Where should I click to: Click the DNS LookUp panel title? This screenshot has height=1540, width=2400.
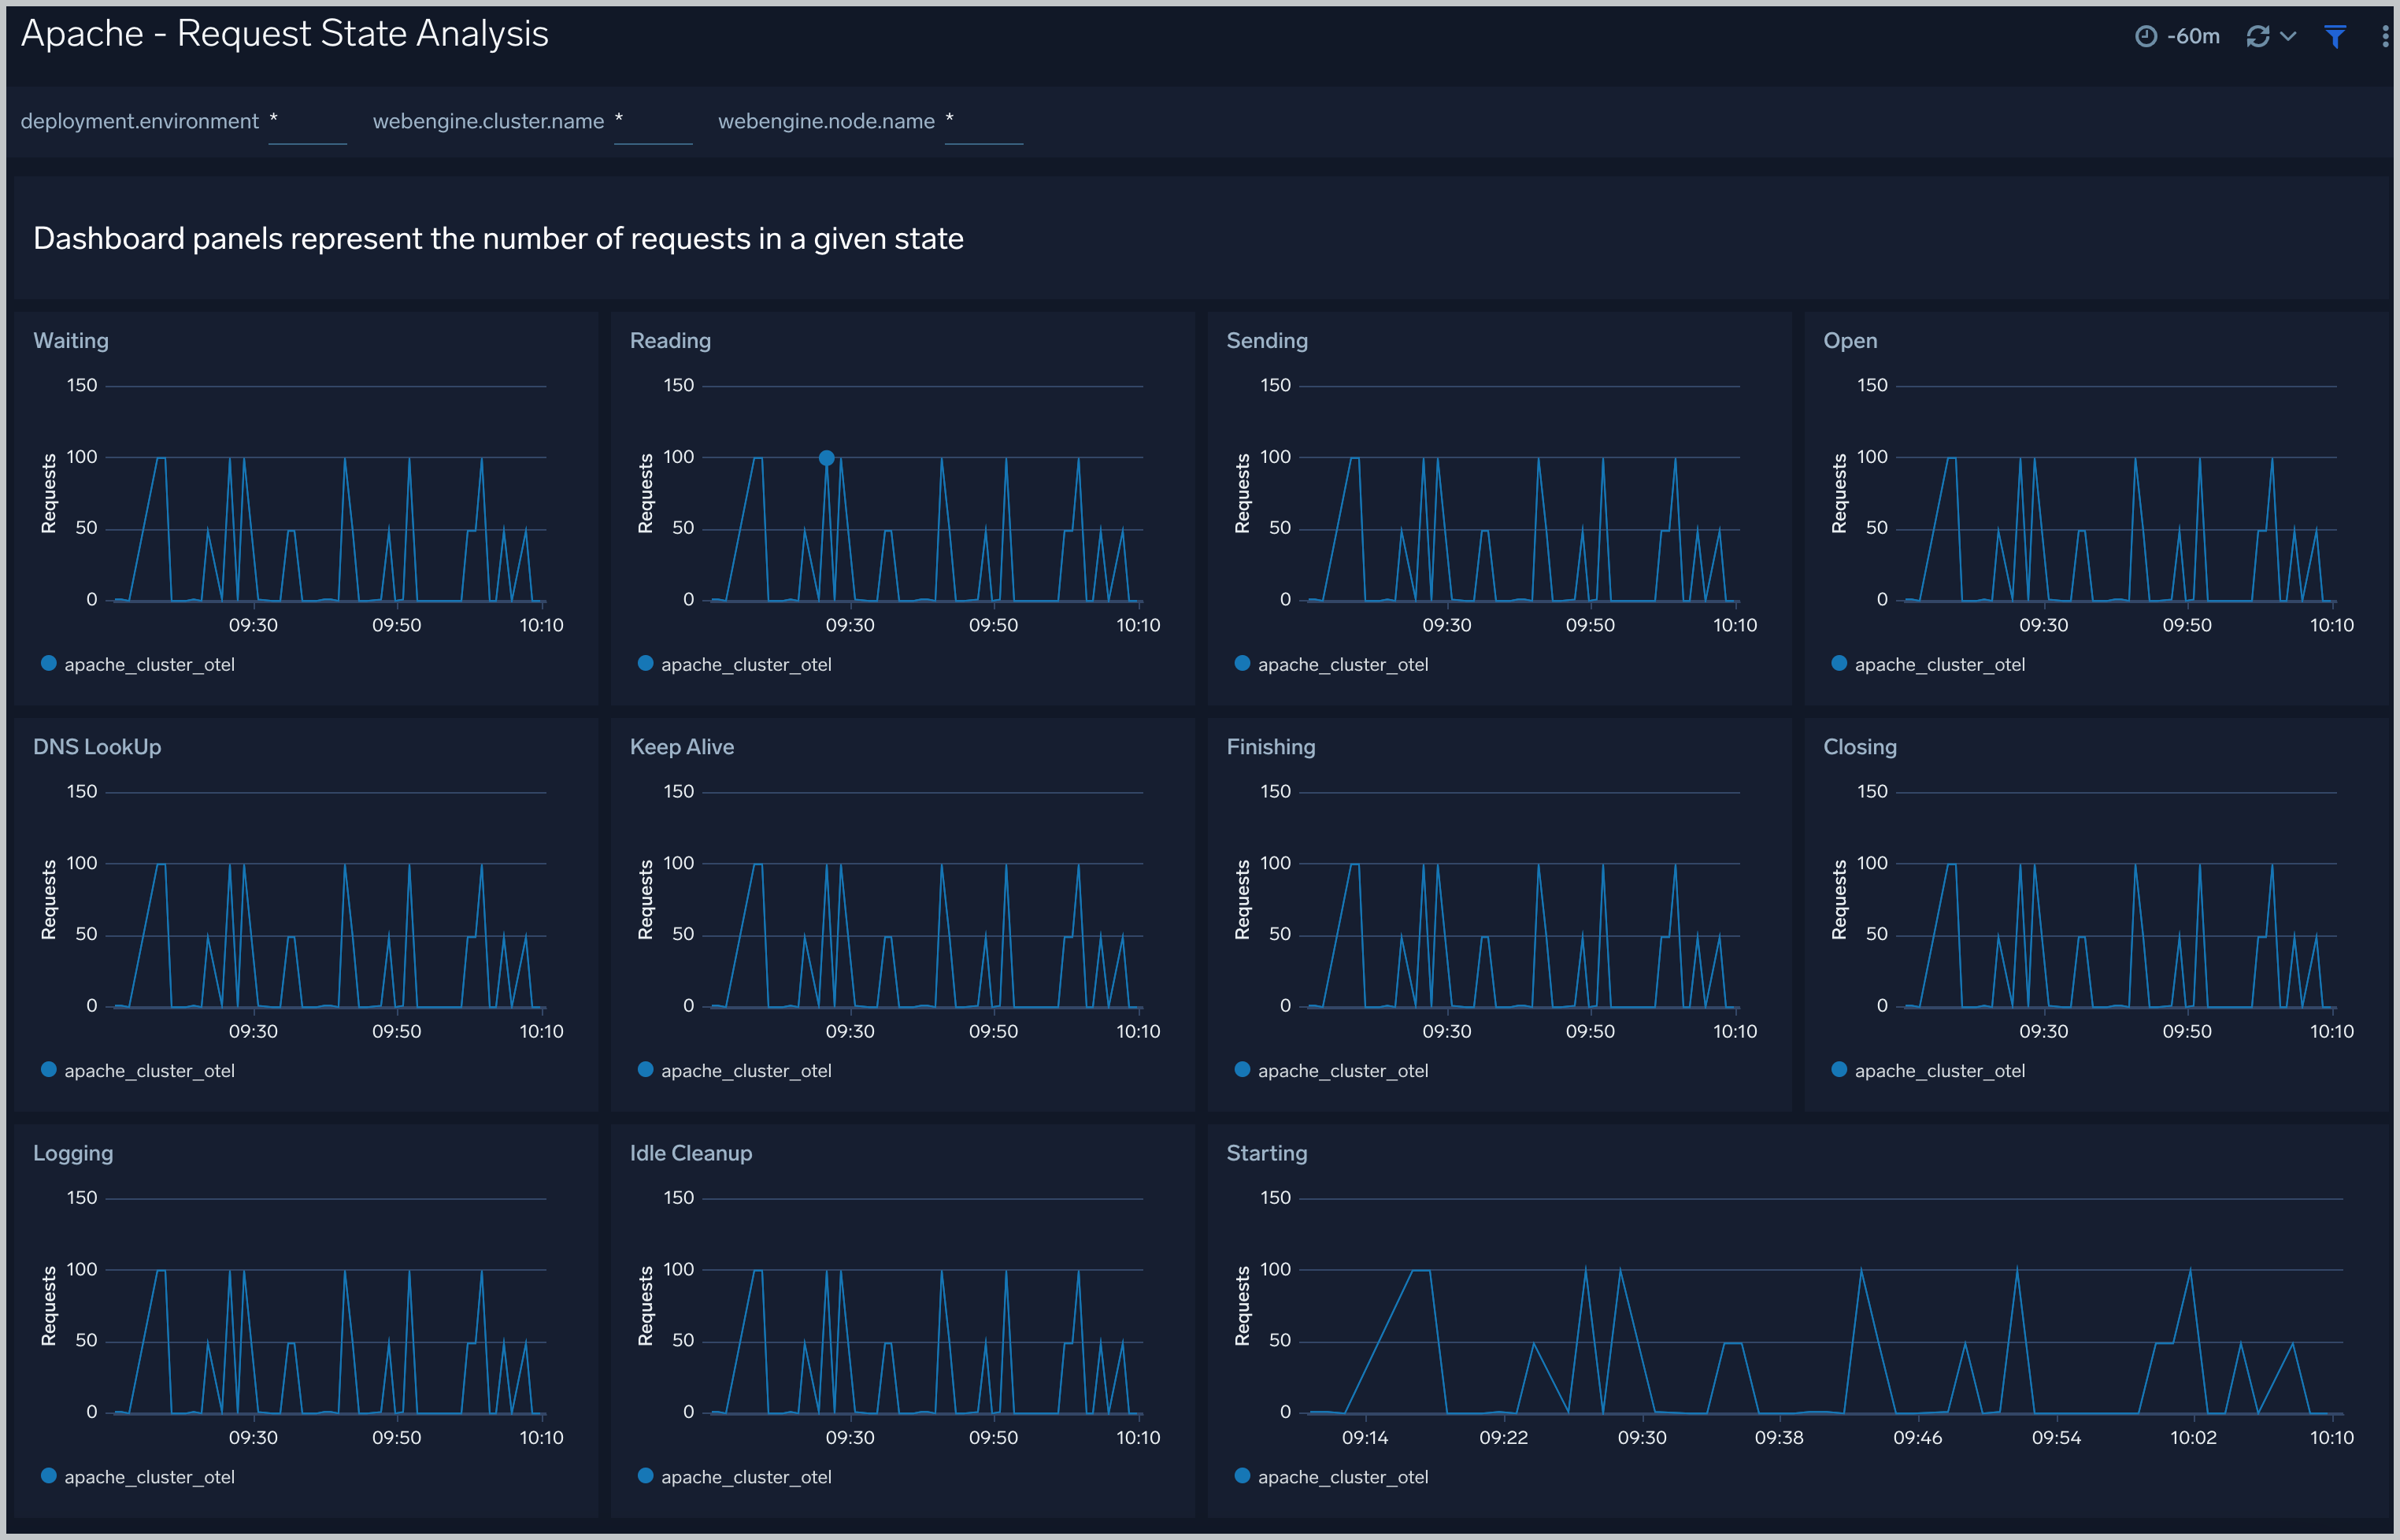[97, 747]
